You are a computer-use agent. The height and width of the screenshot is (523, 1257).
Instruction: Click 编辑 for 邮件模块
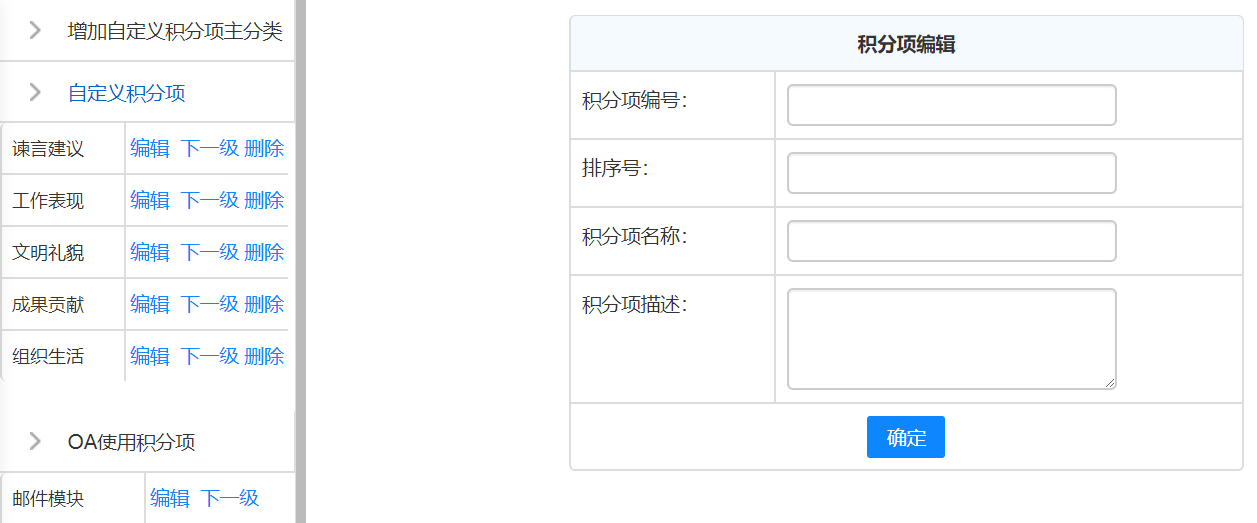tap(170, 498)
